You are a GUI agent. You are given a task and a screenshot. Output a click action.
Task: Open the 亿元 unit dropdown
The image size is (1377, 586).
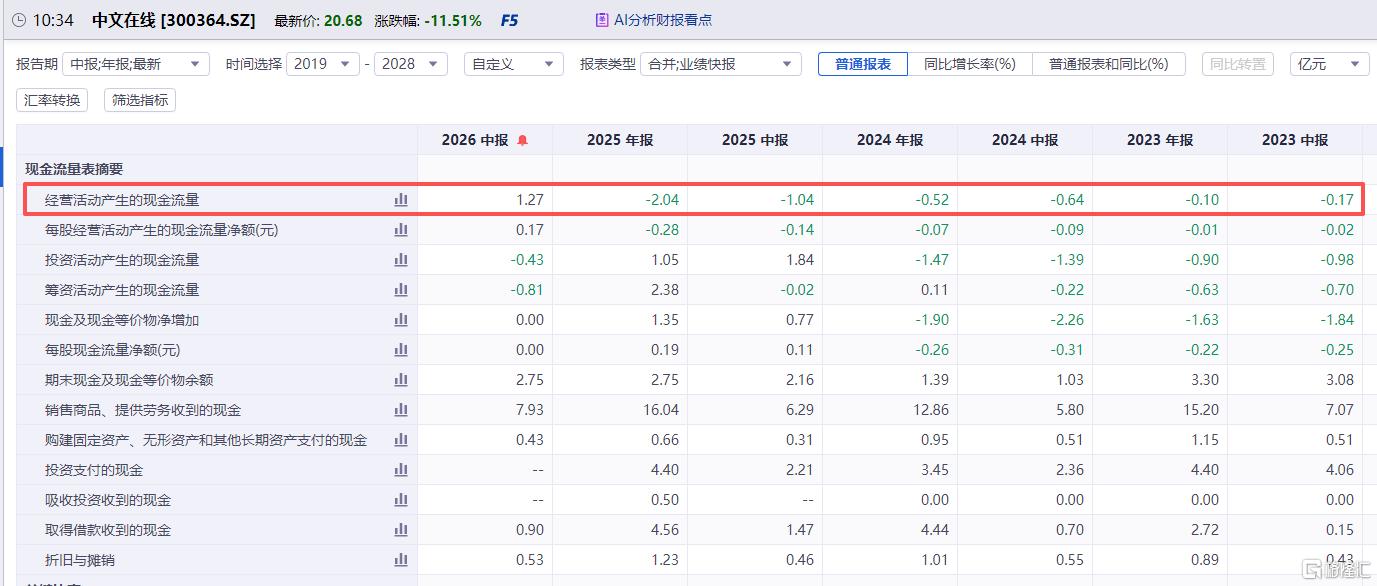pyautogui.click(x=1330, y=64)
